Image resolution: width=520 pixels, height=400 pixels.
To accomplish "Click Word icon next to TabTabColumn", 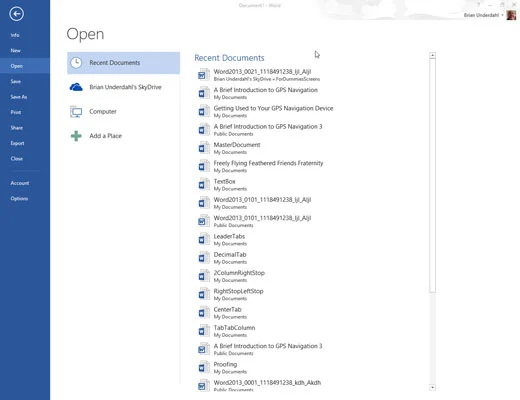I will 203,331.
